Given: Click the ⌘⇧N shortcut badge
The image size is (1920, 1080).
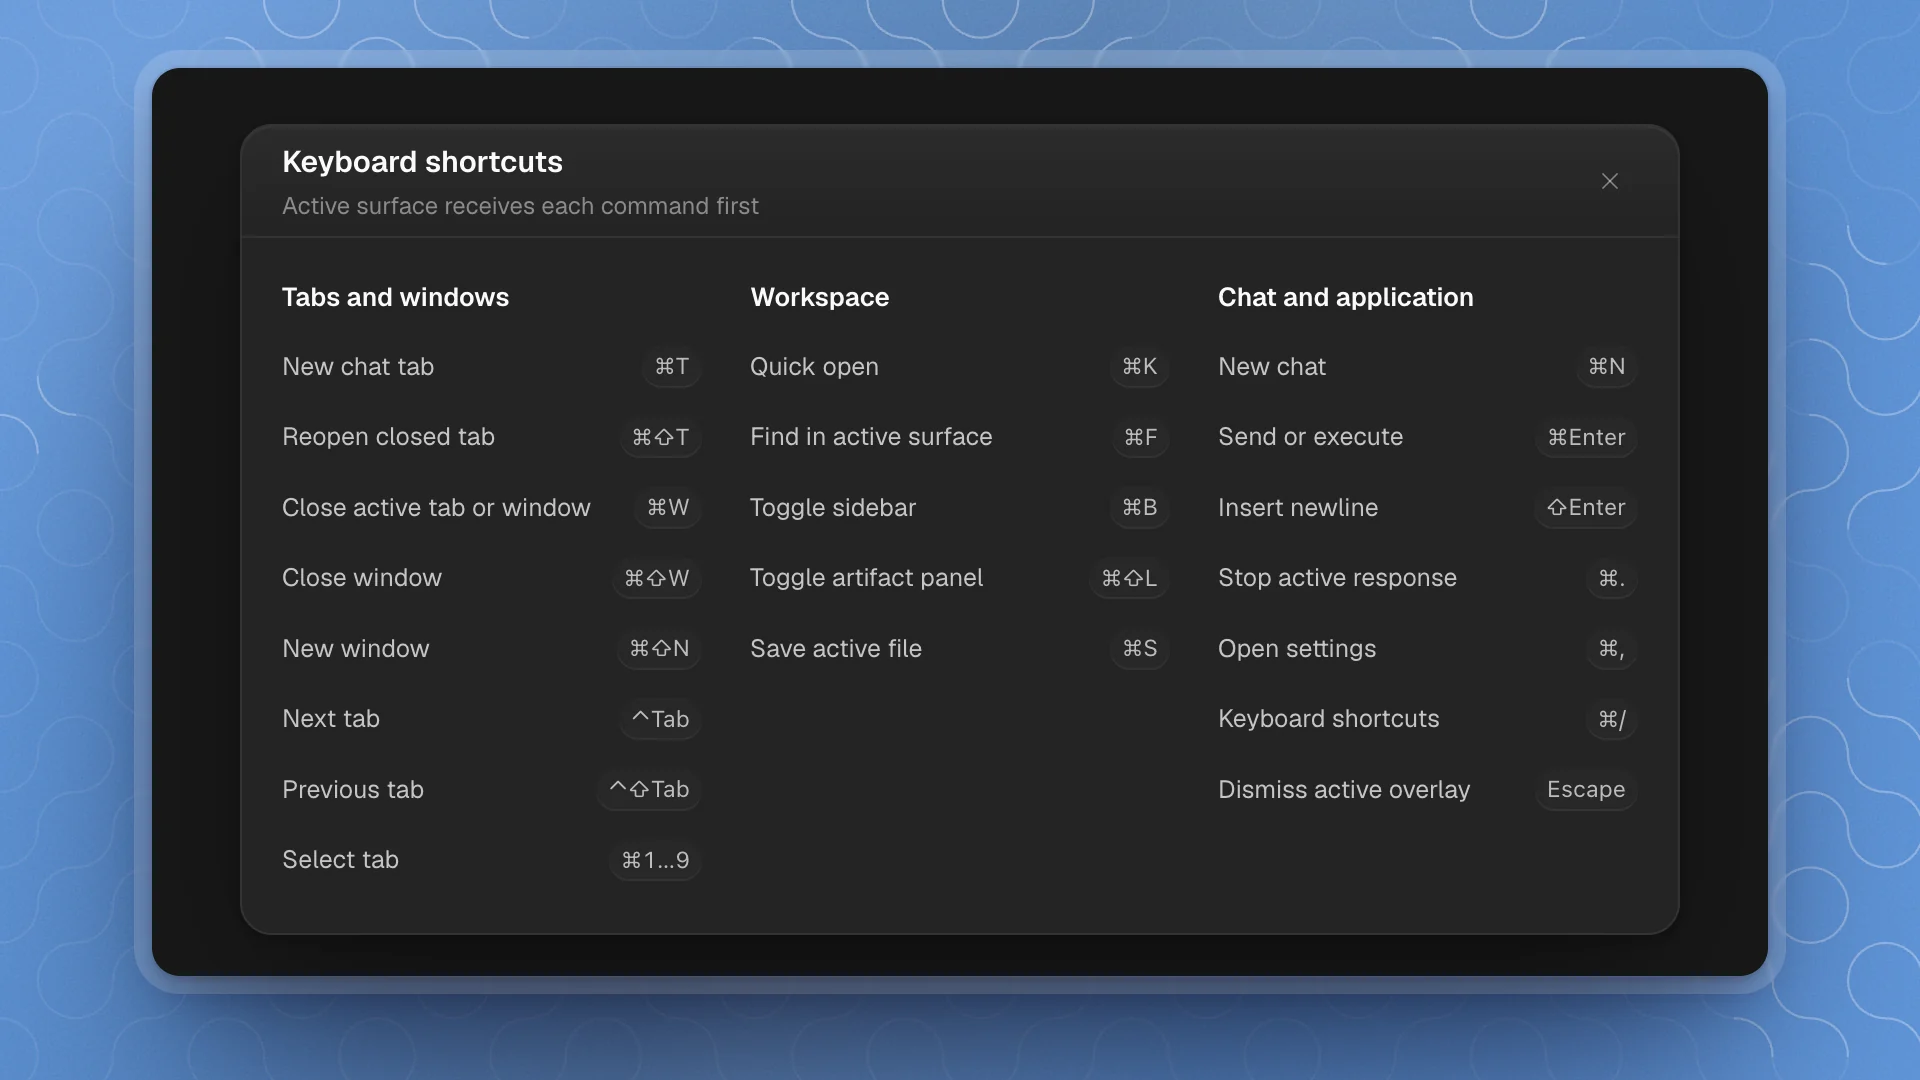Looking at the screenshot, I should (x=659, y=649).
